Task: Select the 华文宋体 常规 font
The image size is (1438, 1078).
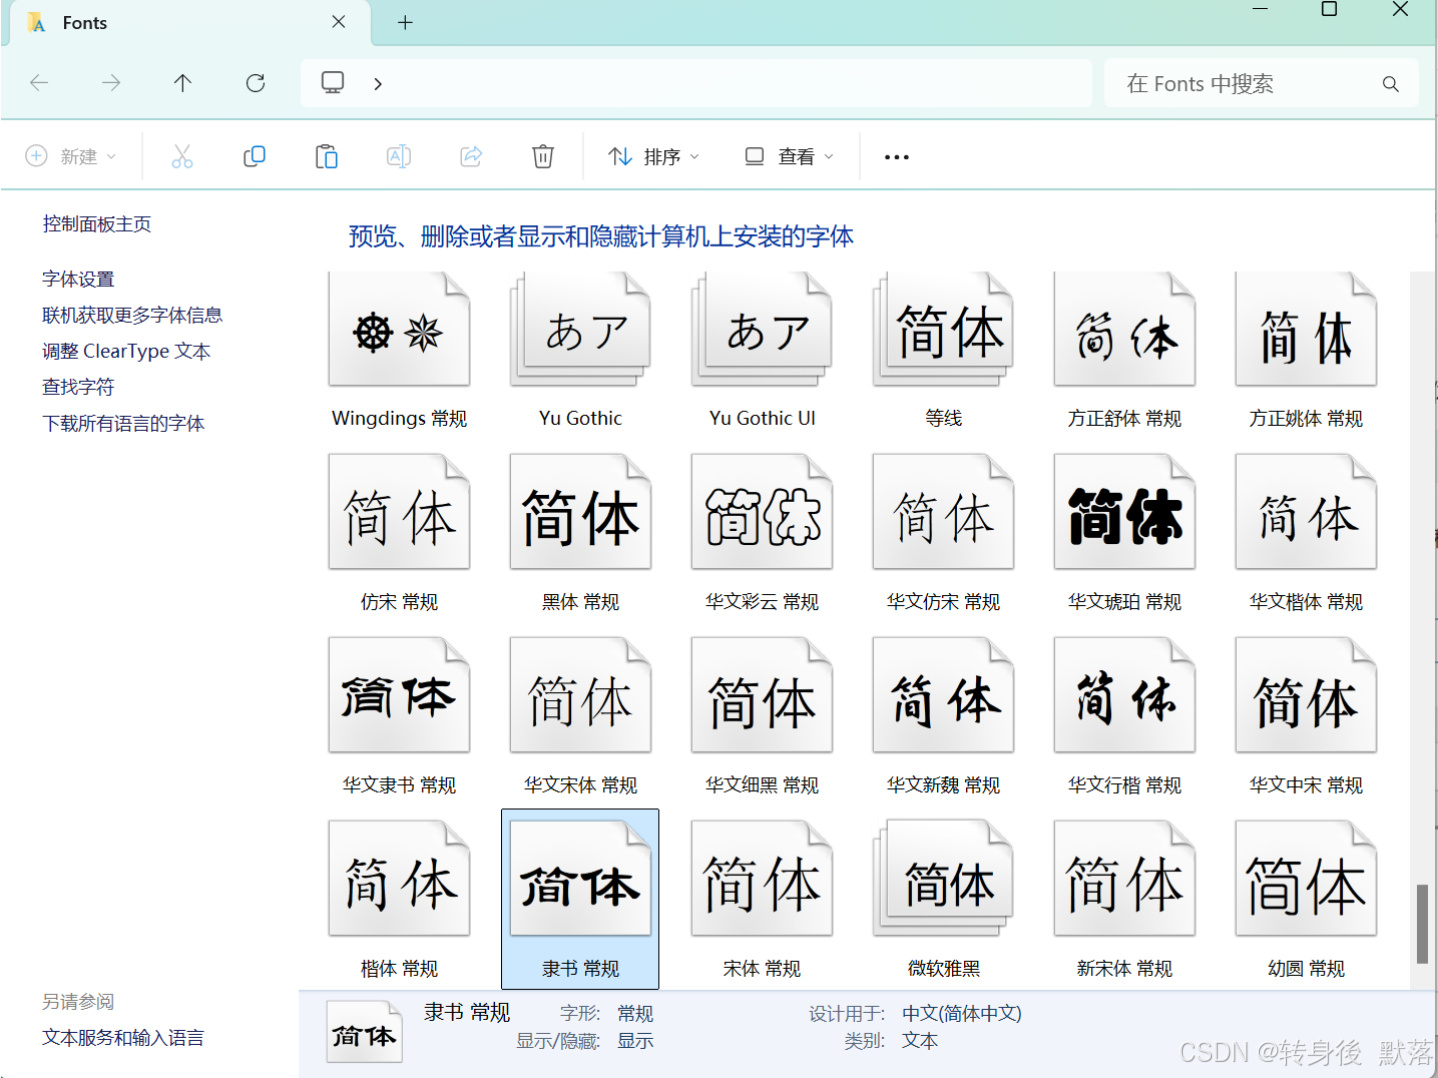Action: coord(580,716)
